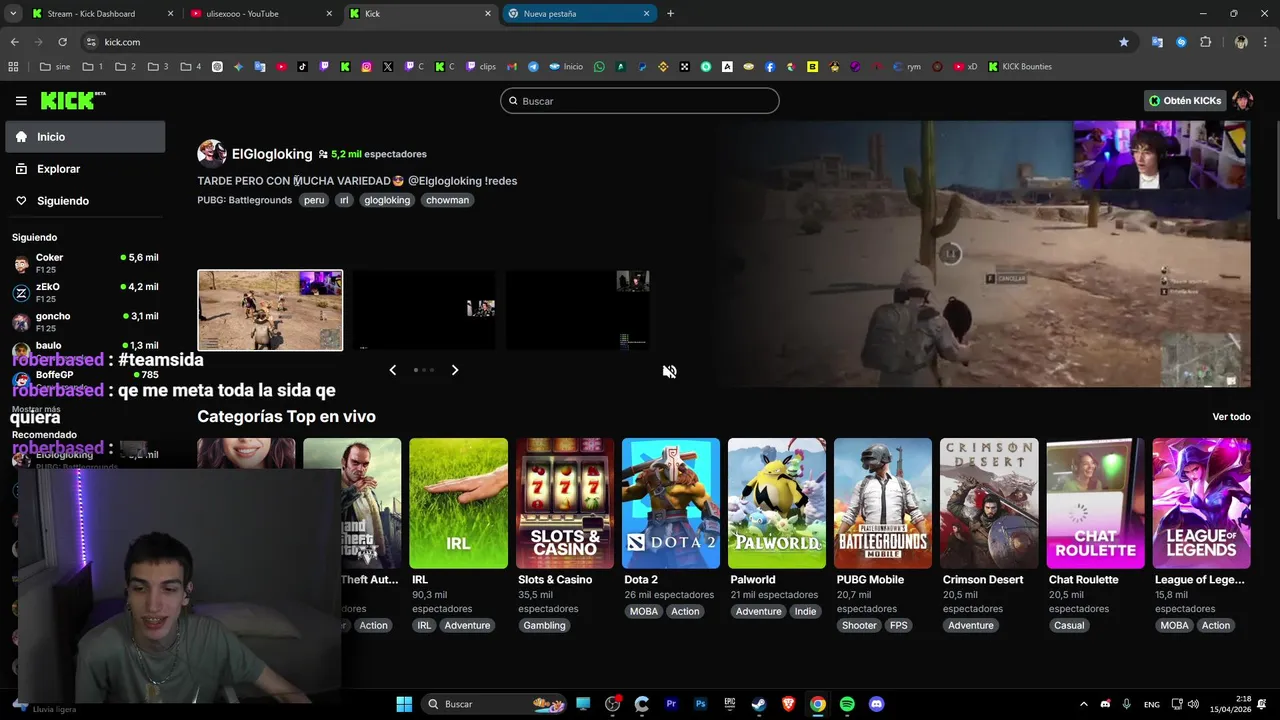Open Spotify from the taskbar
Screen dimensions: 1280x720
point(847,704)
